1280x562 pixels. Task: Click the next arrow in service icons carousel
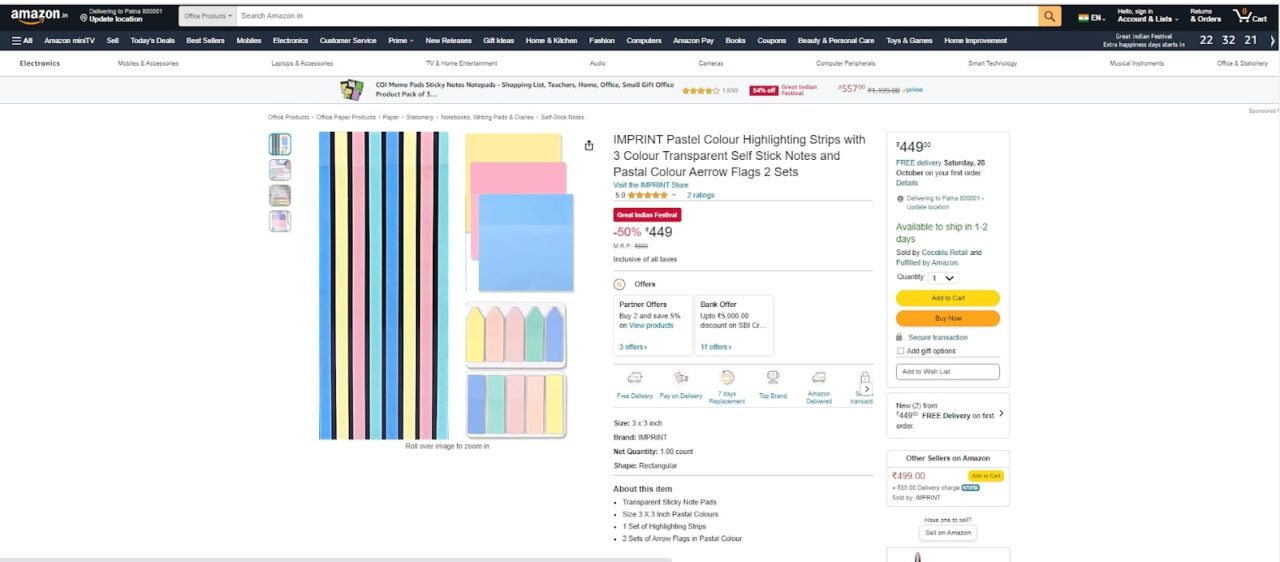[x=867, y=389]
